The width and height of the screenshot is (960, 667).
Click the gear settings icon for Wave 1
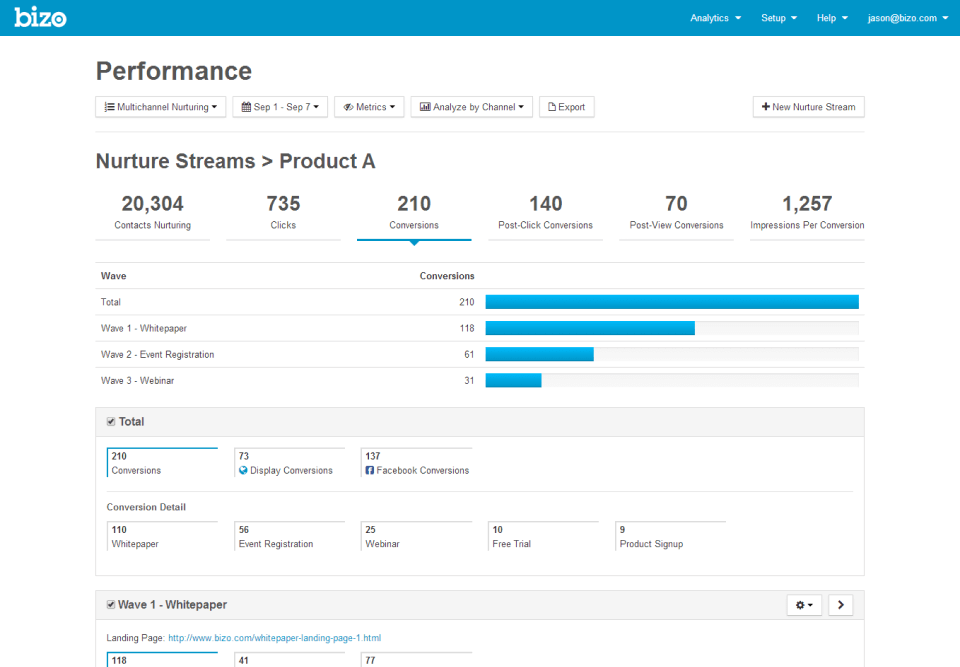(803, 605)
